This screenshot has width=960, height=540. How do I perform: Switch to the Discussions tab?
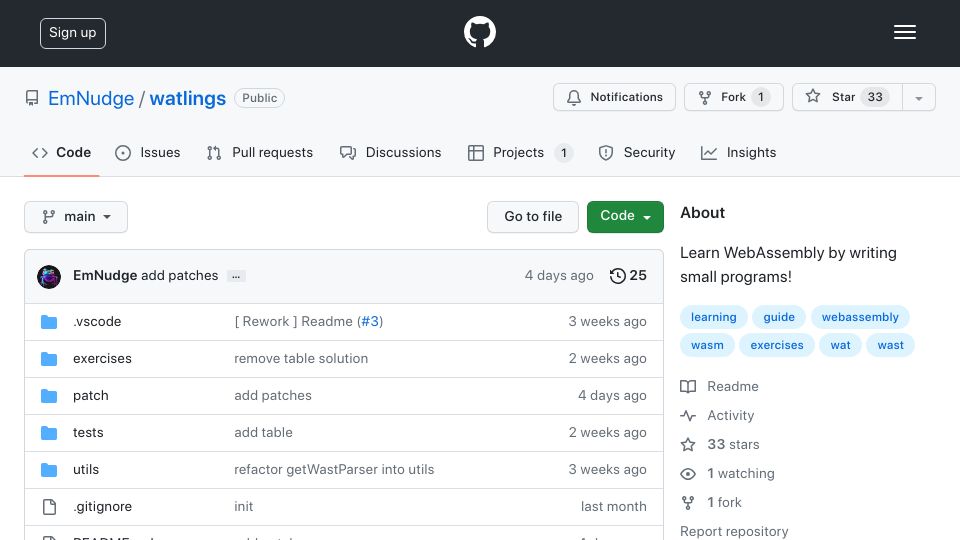click(390, 152)
